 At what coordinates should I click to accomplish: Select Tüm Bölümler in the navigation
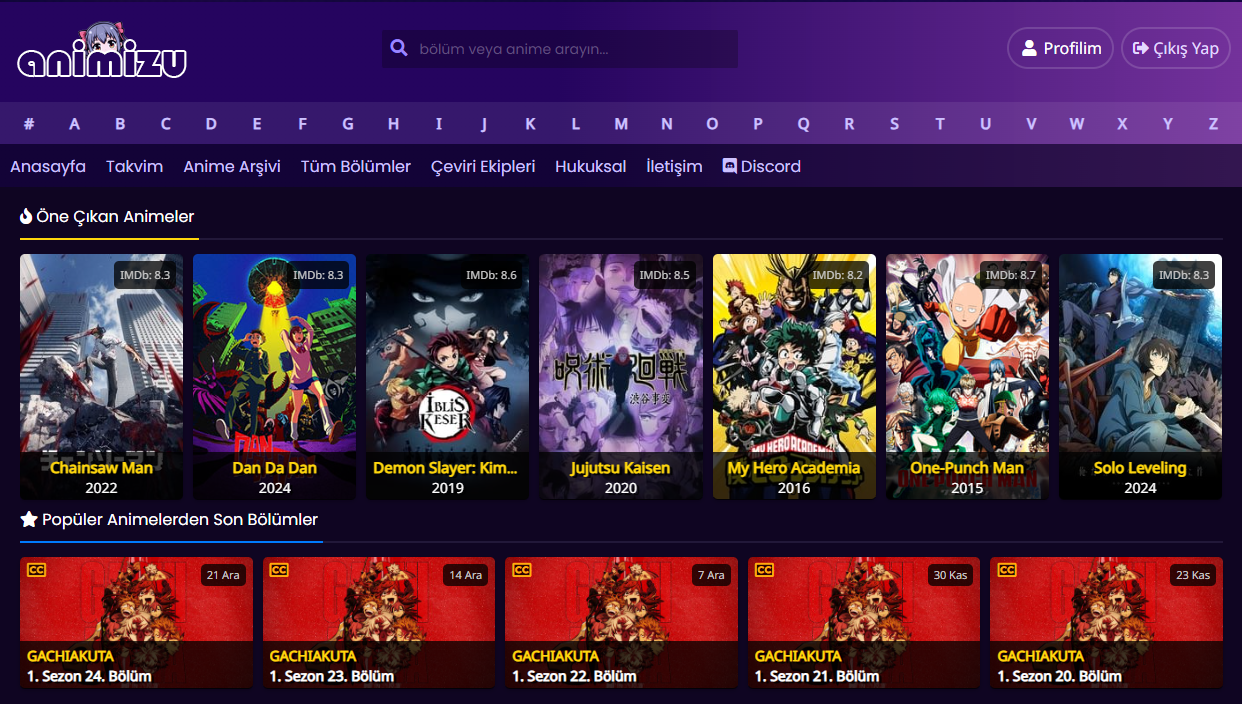tap(356, 166)
